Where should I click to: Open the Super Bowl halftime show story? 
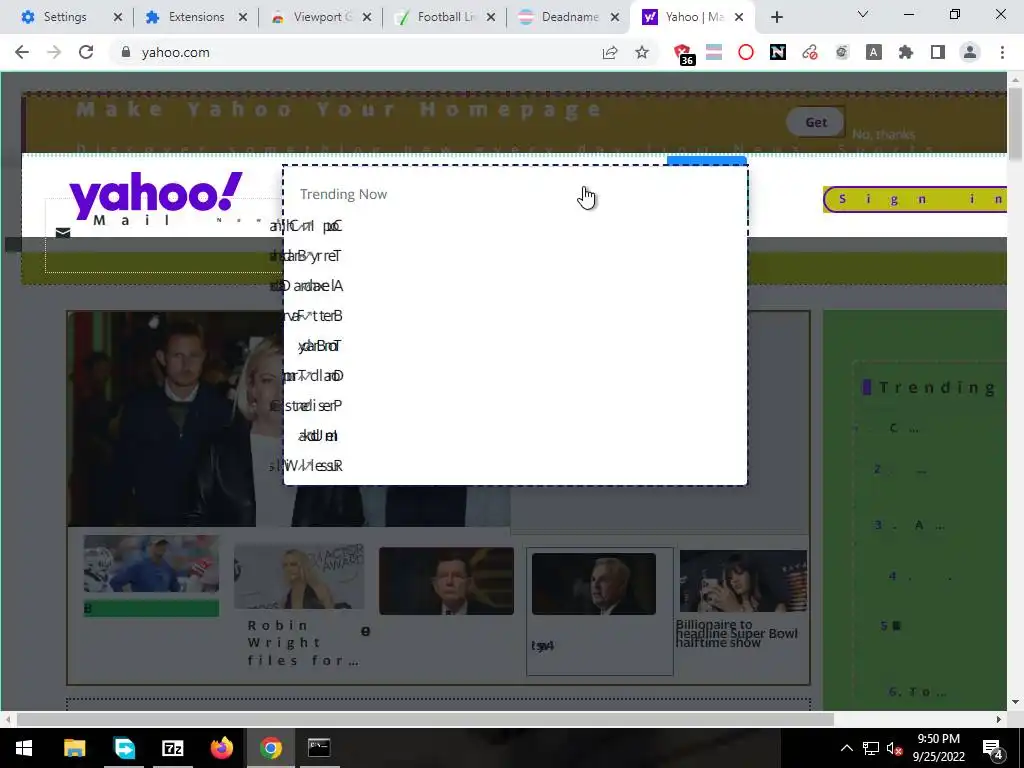737,633
